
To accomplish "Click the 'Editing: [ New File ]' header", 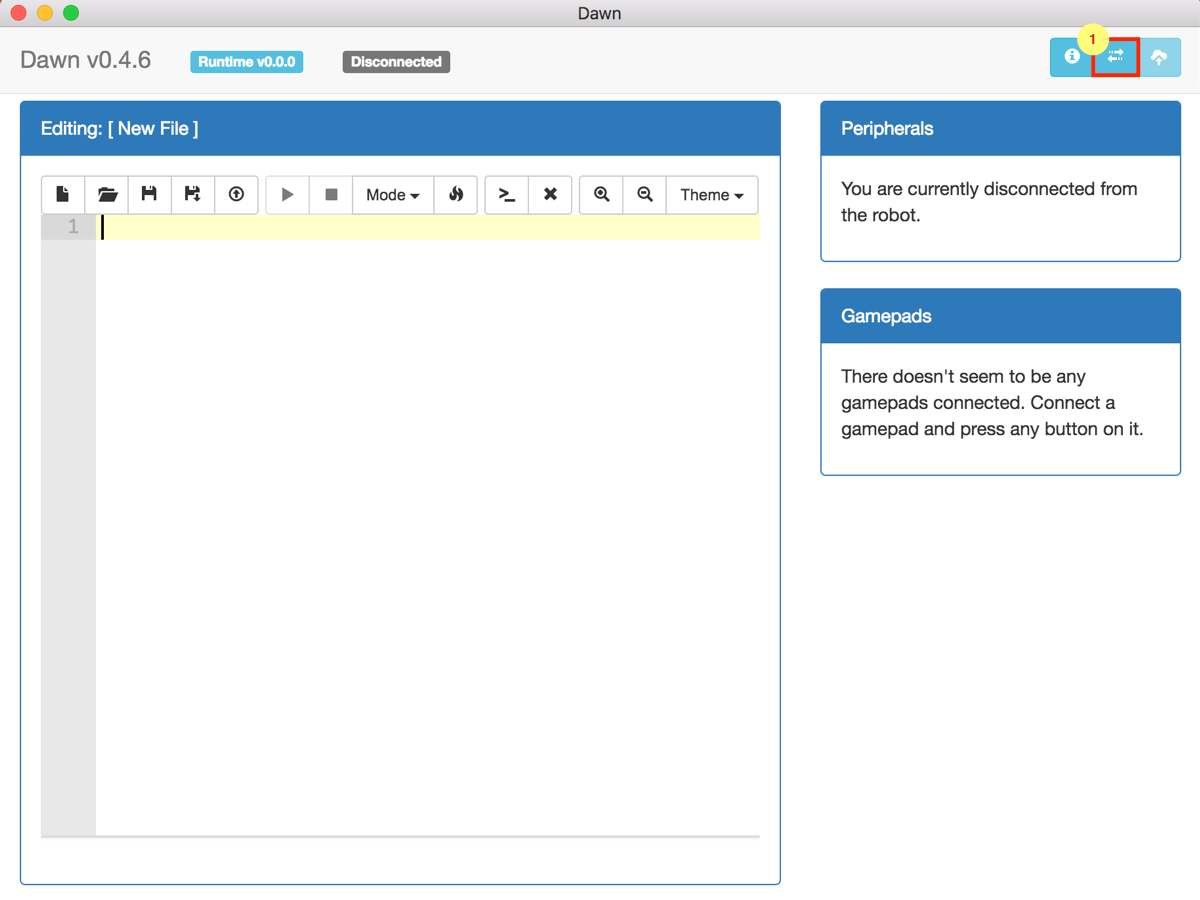I will [x=400, y=128].
